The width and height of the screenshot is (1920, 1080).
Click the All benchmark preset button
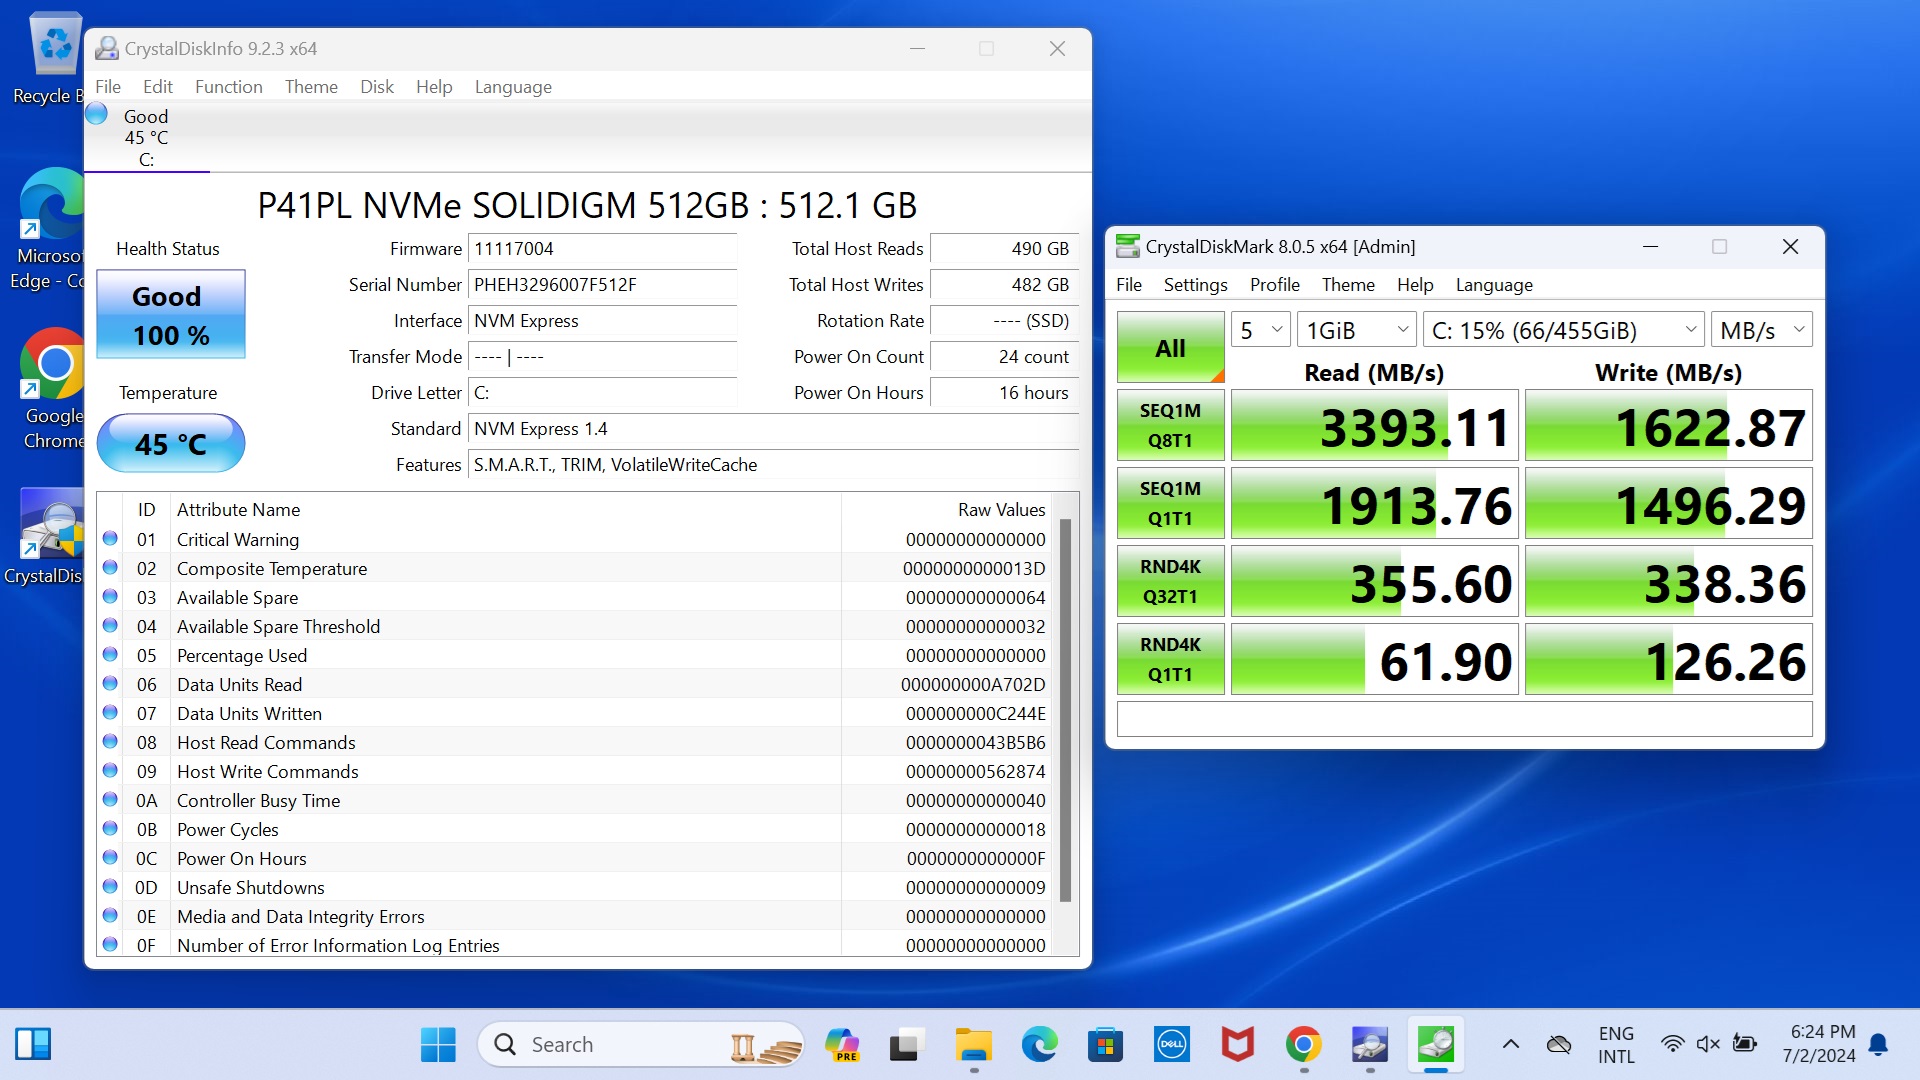[1168, 347]
